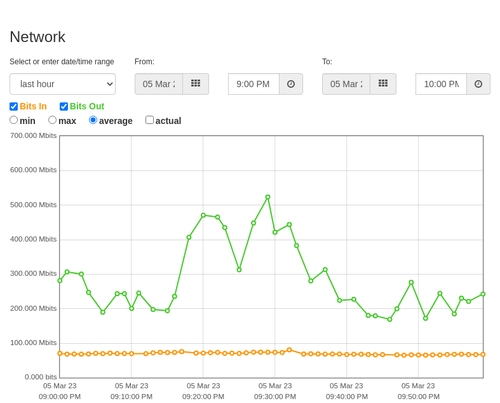Click the 09:50:00 PM x-axis label
This screenshot has width=500, height=403.
click(x=418, y=397)
